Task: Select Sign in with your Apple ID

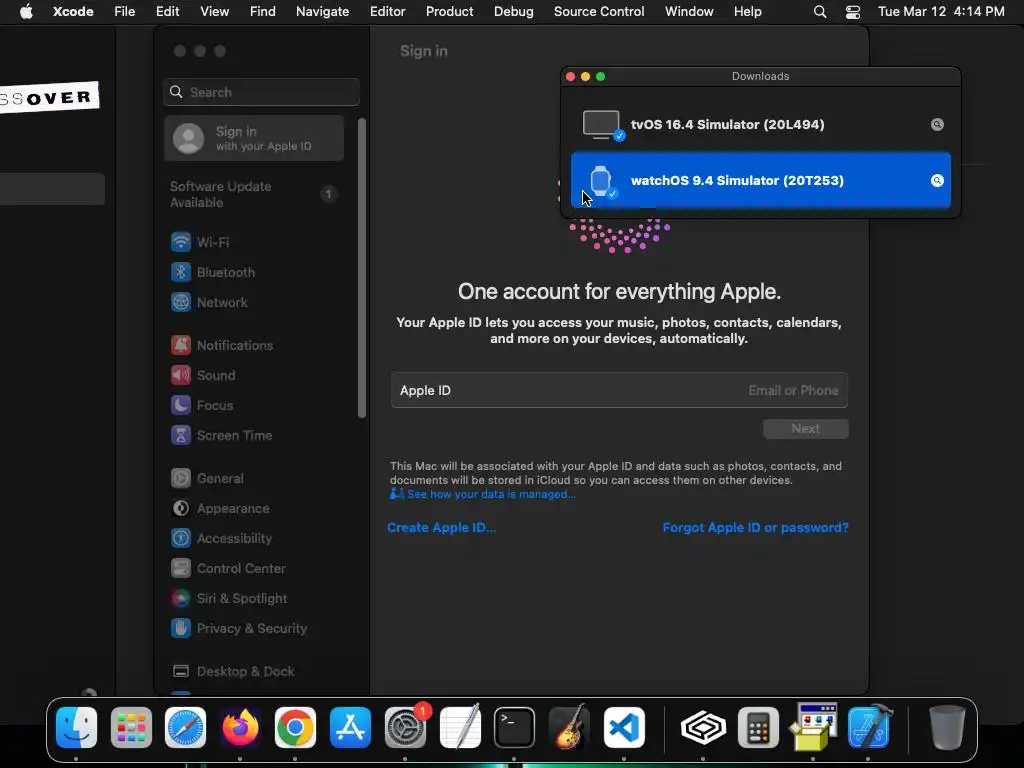Action: [x=254, y=138]
